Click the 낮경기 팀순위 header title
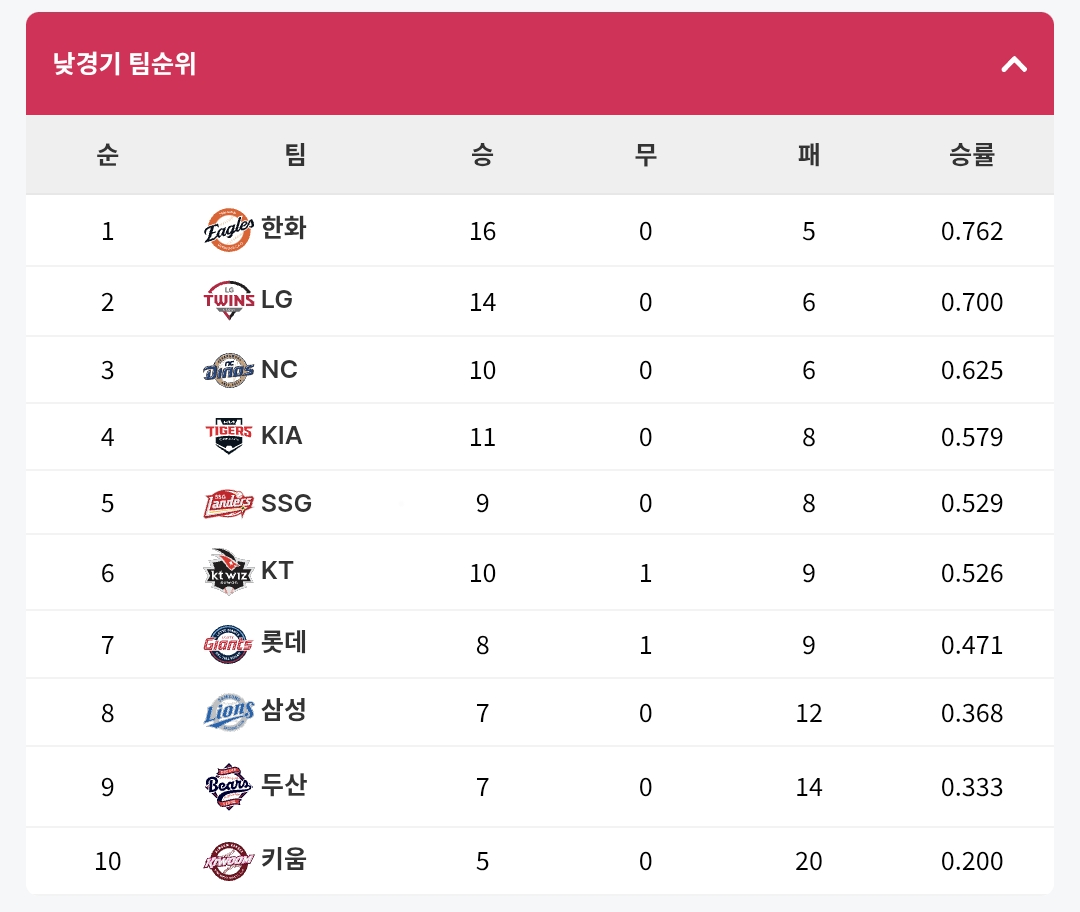 125,65
